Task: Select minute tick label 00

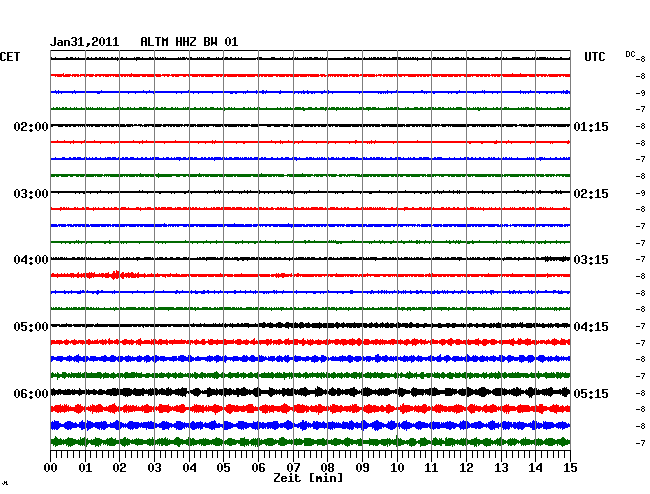Action: click(x=51, y=467)
